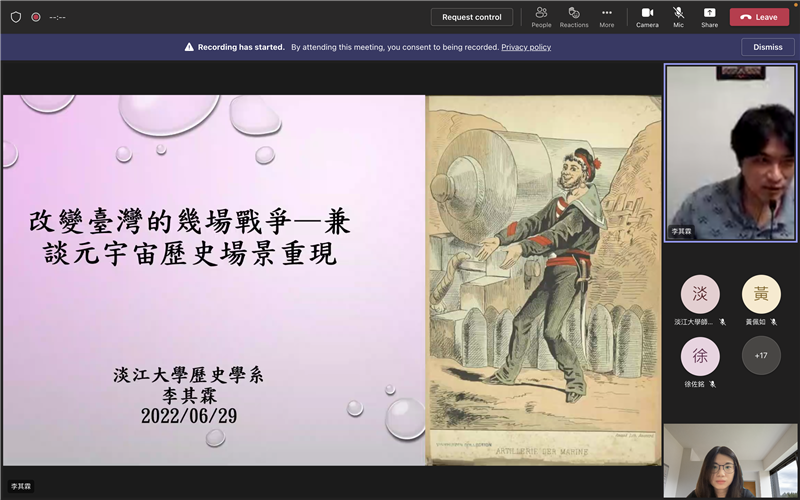Screen dimensions: 800x500
Task: Open the Share content tray
Action: click(x=709, y=16)
